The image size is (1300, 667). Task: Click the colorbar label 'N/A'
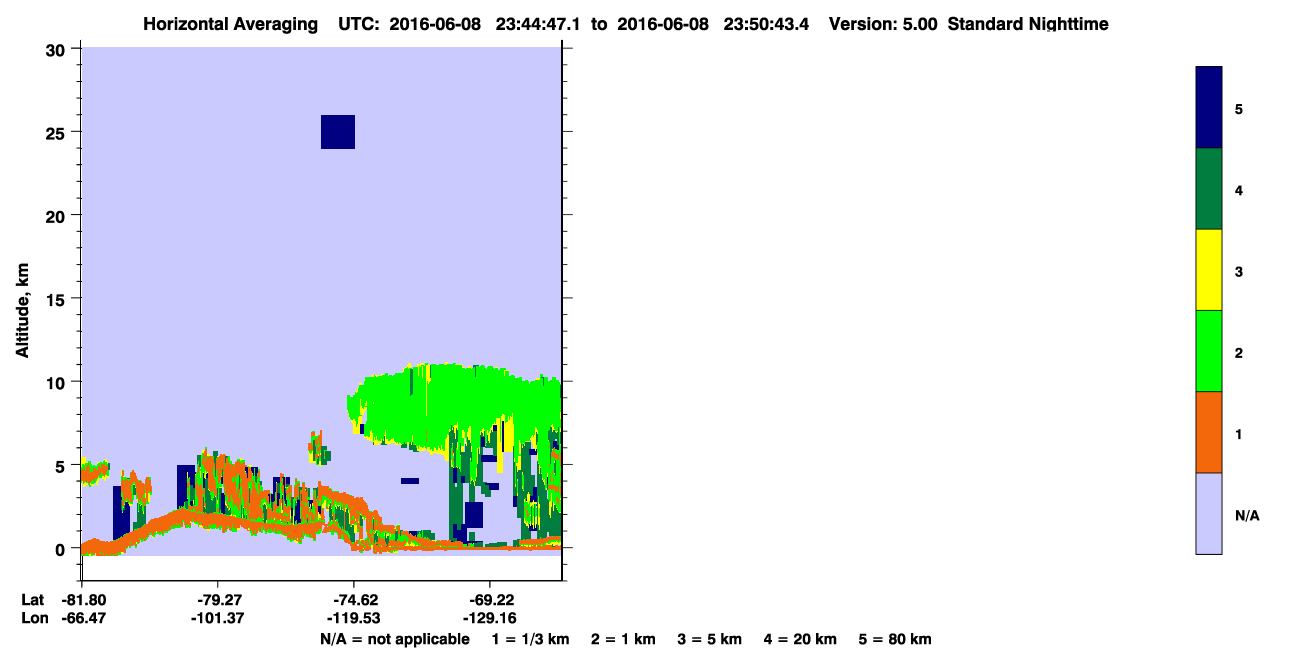(1246, 516)
